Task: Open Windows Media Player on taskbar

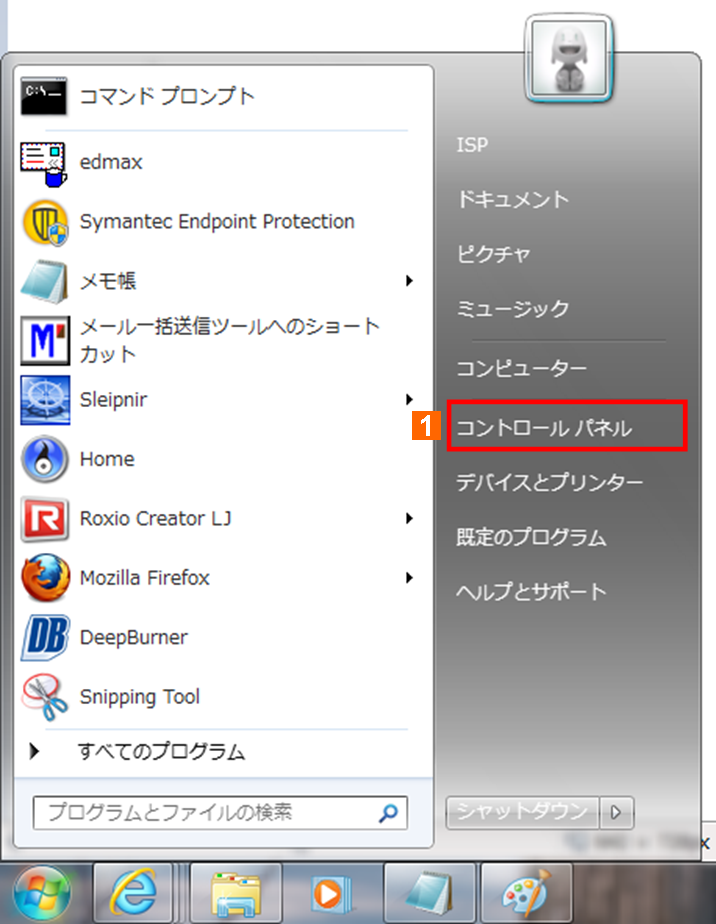Action: [331, 893]
